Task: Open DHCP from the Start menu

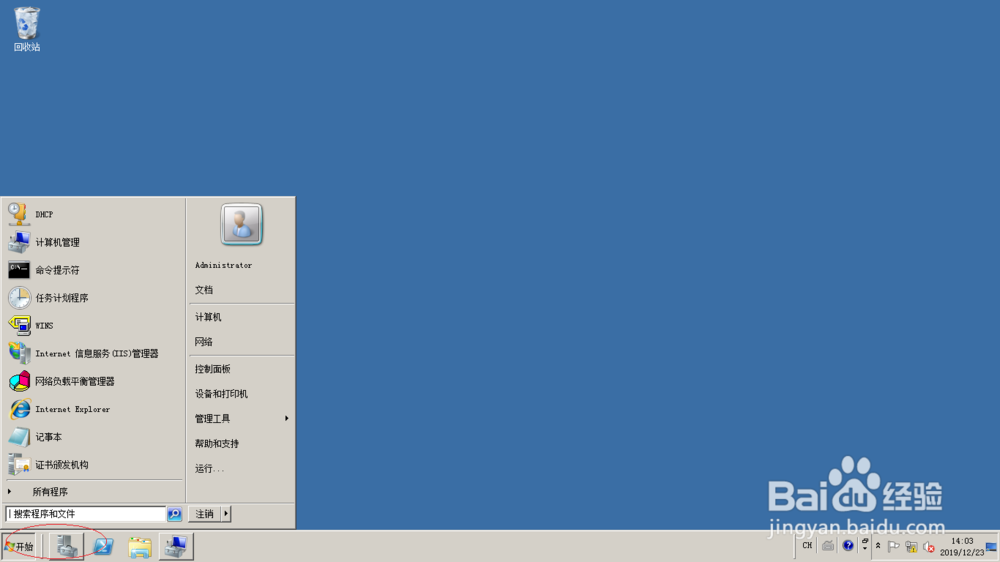Action: tap(94, 214)
